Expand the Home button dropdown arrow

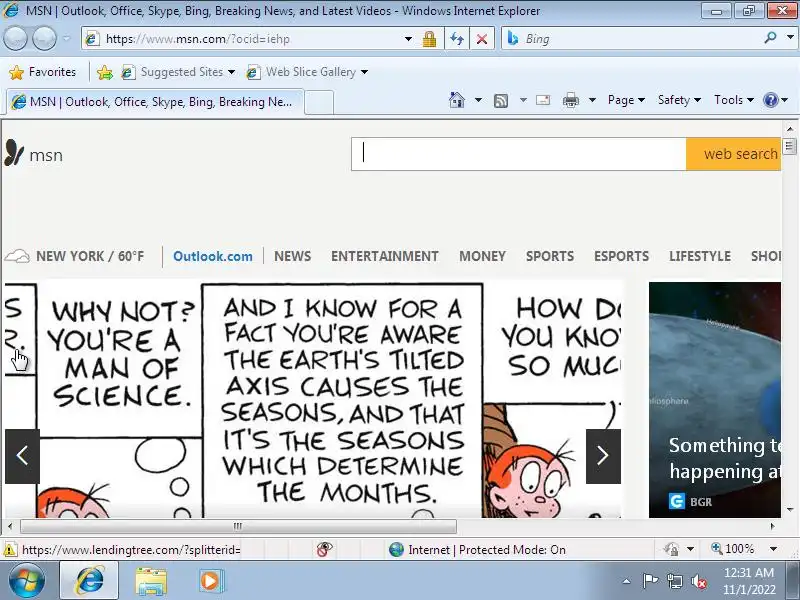(x=478, y=100)
